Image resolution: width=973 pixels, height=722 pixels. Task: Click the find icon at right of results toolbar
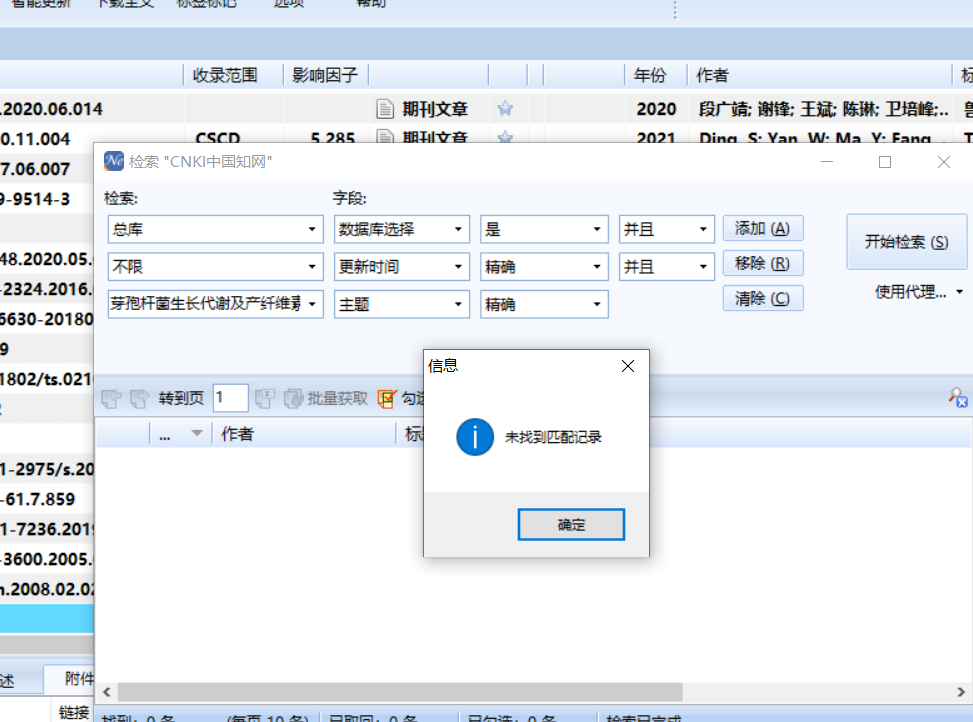(957, 398)
